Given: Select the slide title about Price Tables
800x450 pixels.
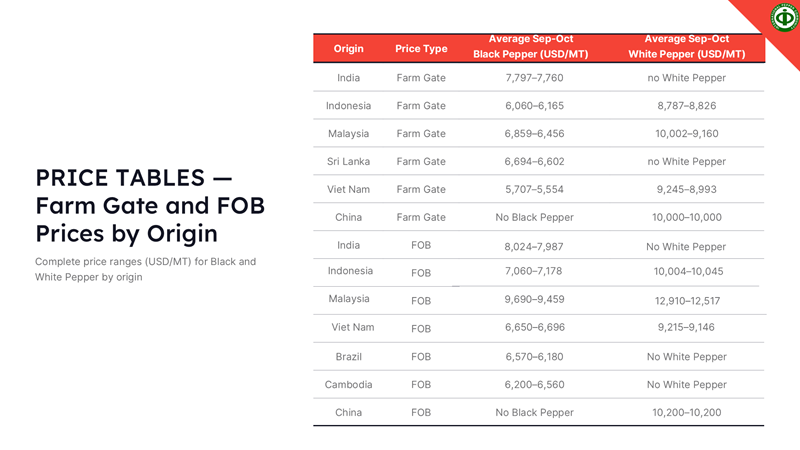Looking at the screenshot, I should (150, 205).
